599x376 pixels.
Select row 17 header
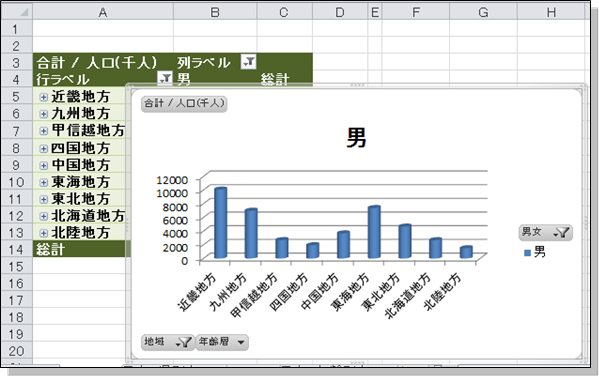(x=16, y=300)
